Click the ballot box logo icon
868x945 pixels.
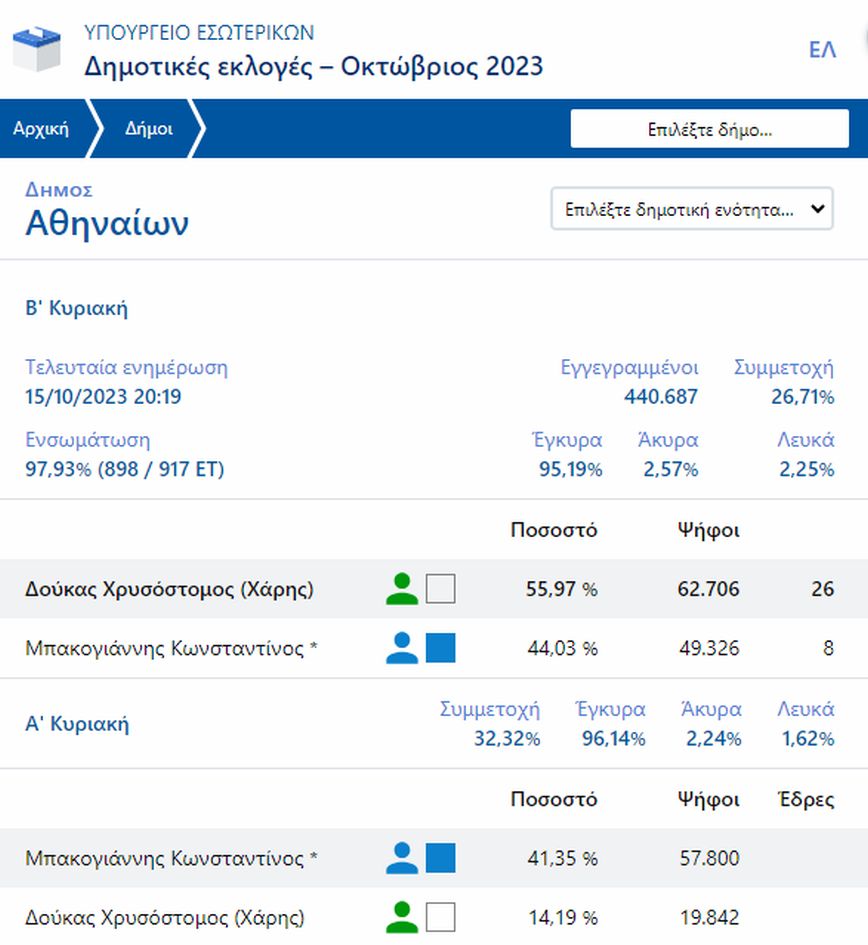tap(37, 49)
